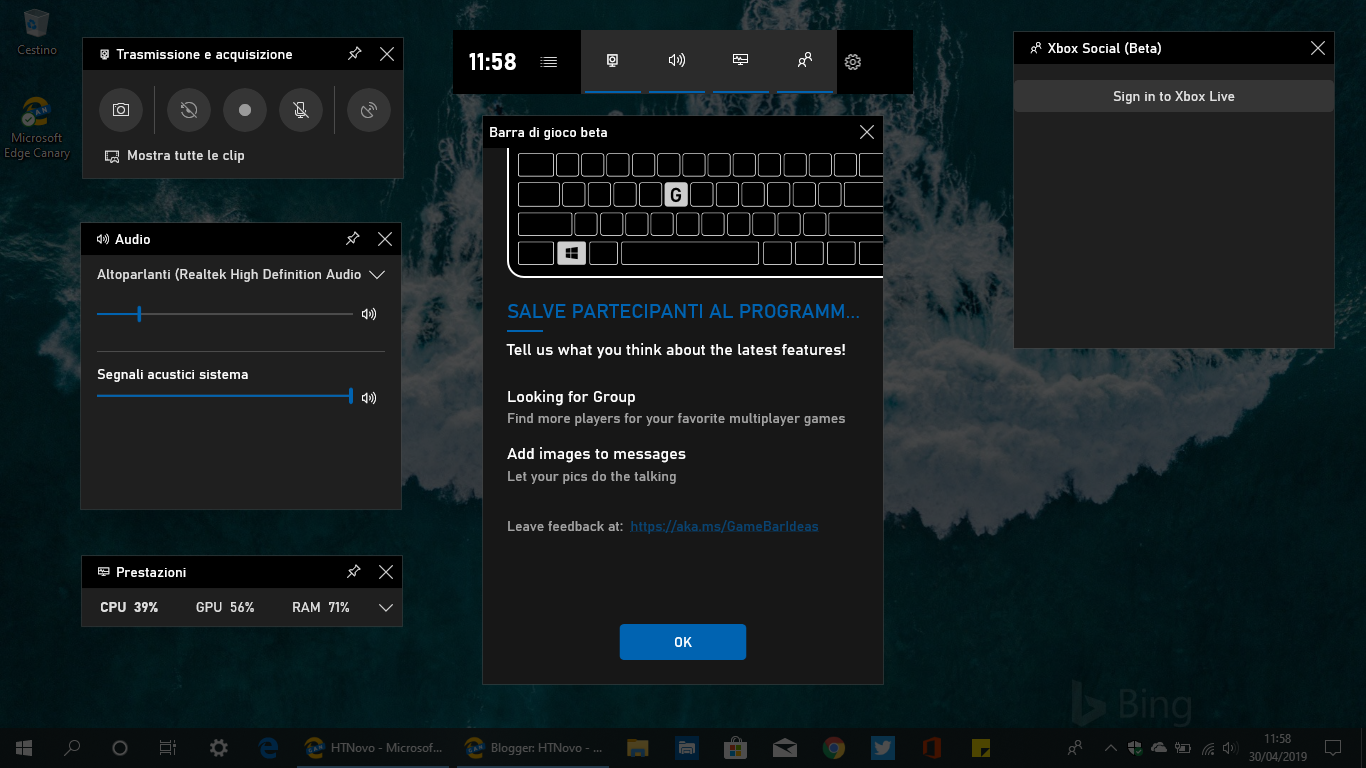
Task: Open Sticky Notes from taskbar
Action: pos(981,748)
